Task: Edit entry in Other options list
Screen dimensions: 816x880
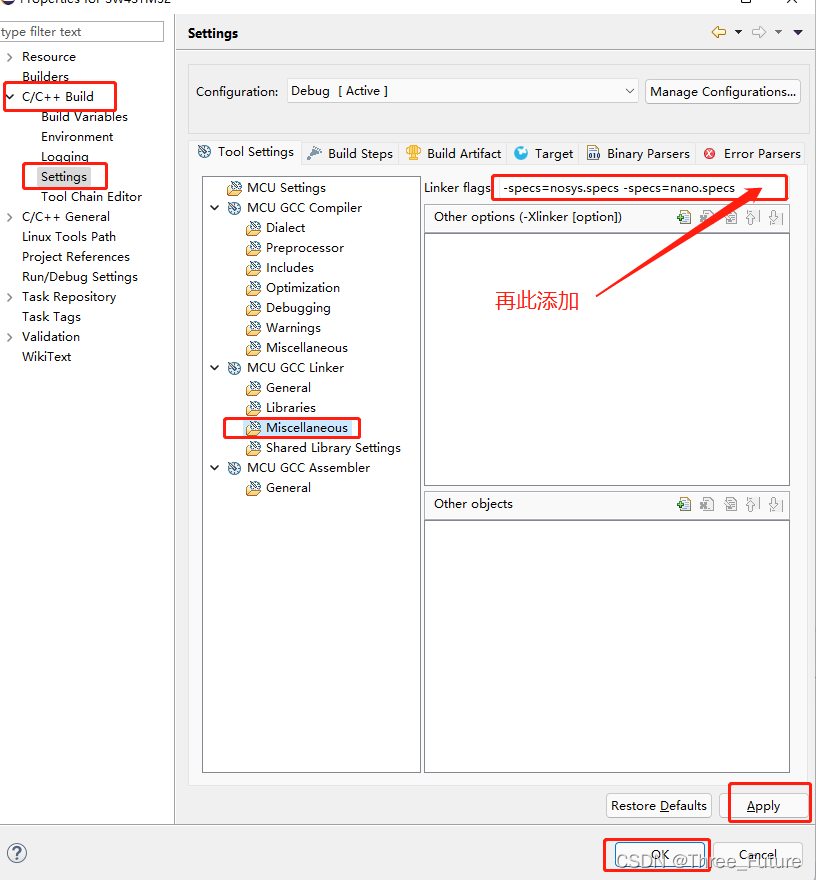Action: pos(731,217)
